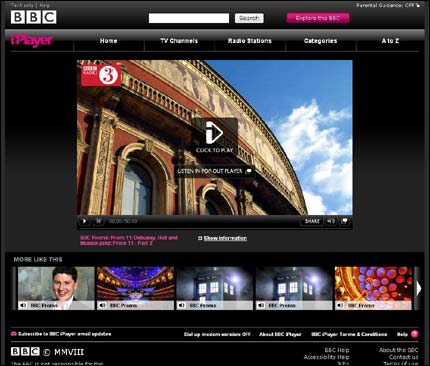Click the pause button in player bar
The height and width of the screenshot is (366, 430).
[x=99, y=221]
